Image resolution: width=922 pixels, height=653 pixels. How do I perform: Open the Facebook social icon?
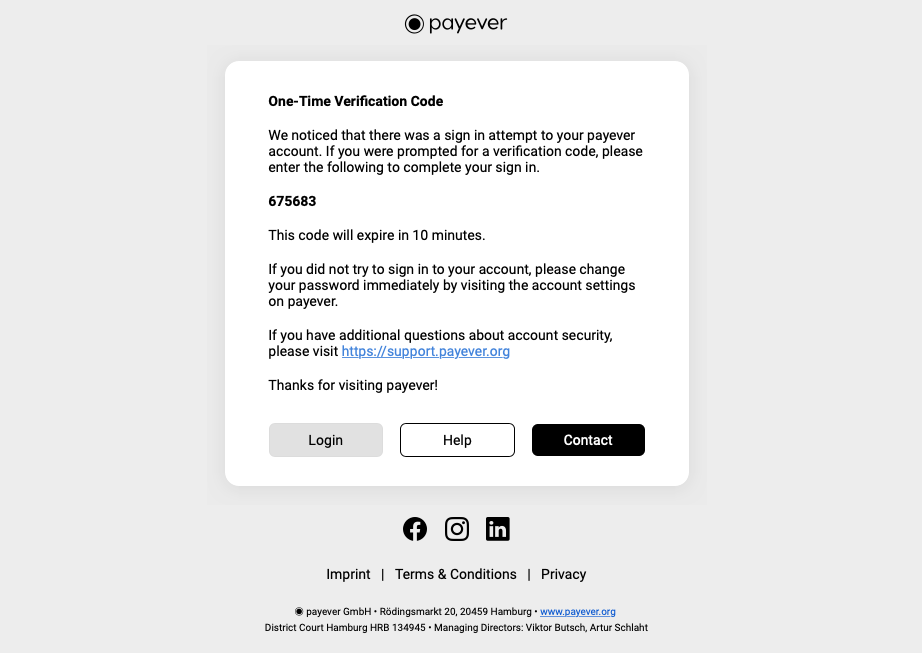(415, 529)
